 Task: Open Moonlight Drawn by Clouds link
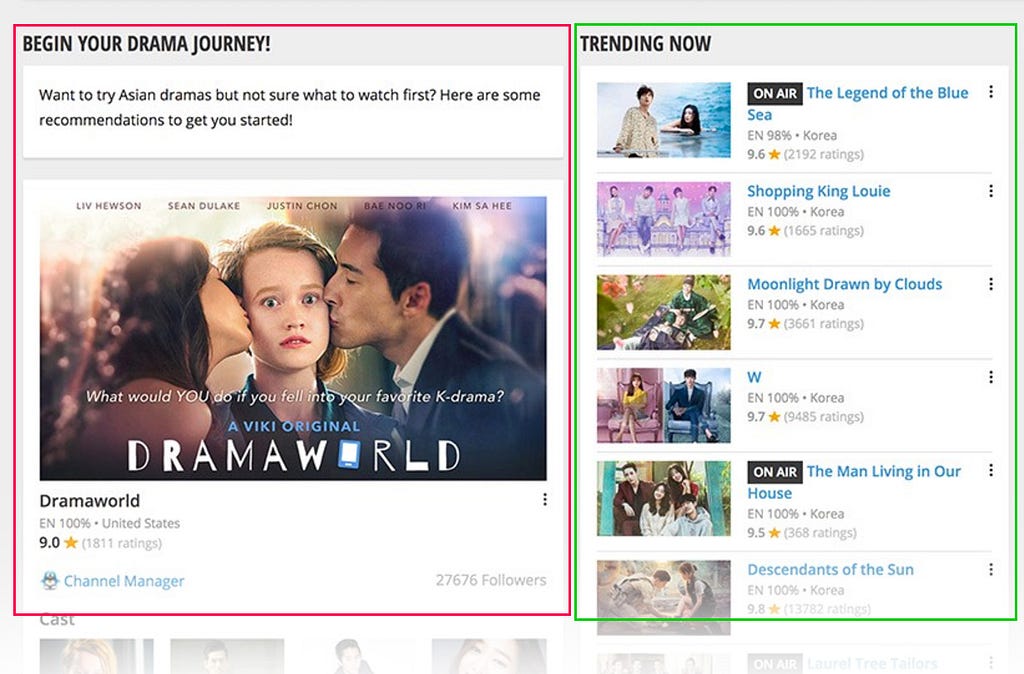(844, 284)
